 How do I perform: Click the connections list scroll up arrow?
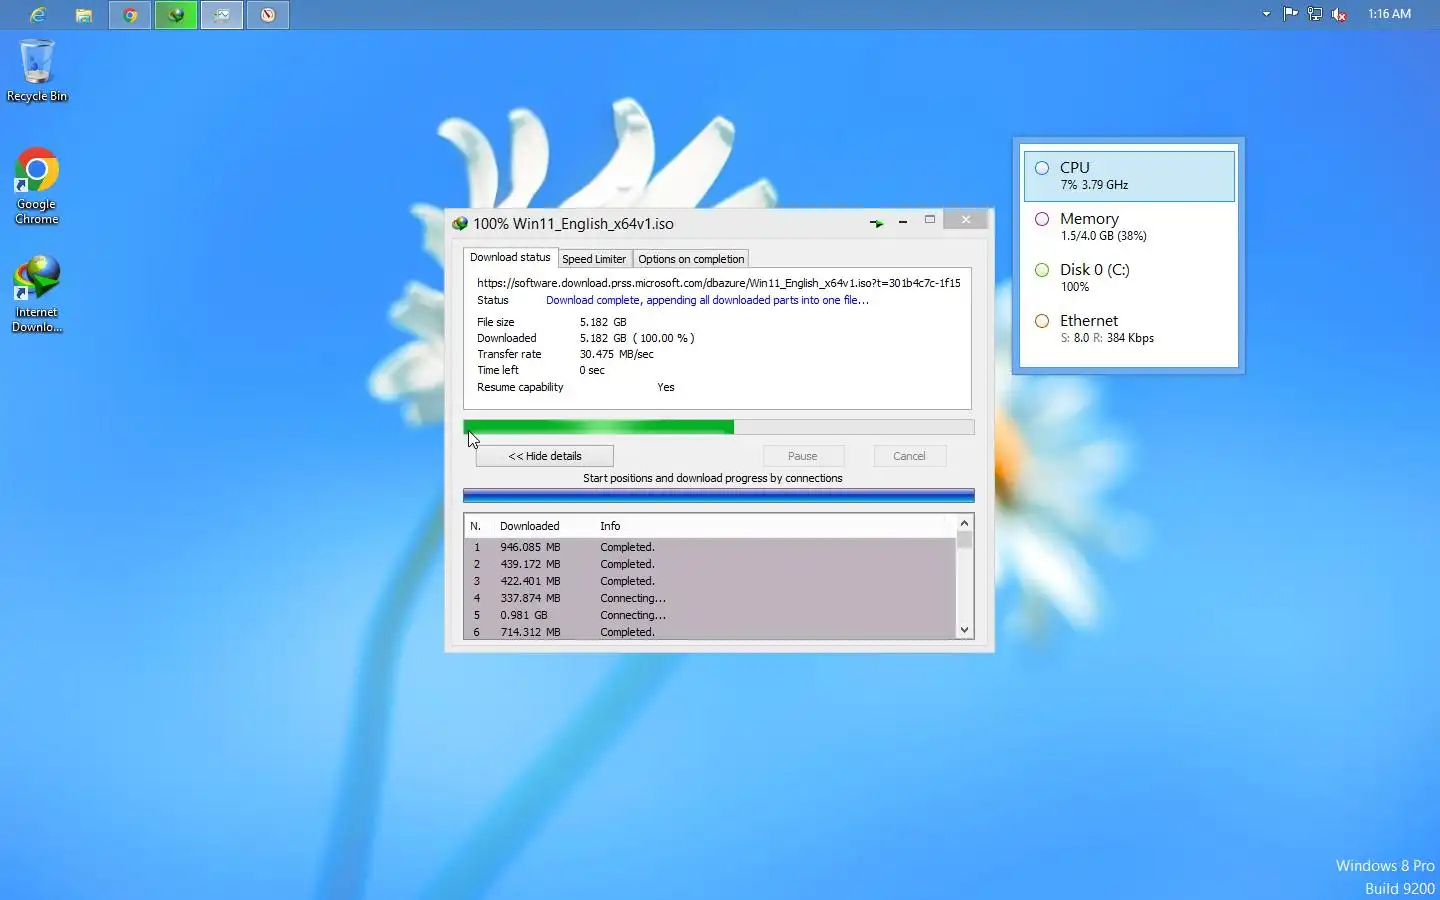point(964,523)
